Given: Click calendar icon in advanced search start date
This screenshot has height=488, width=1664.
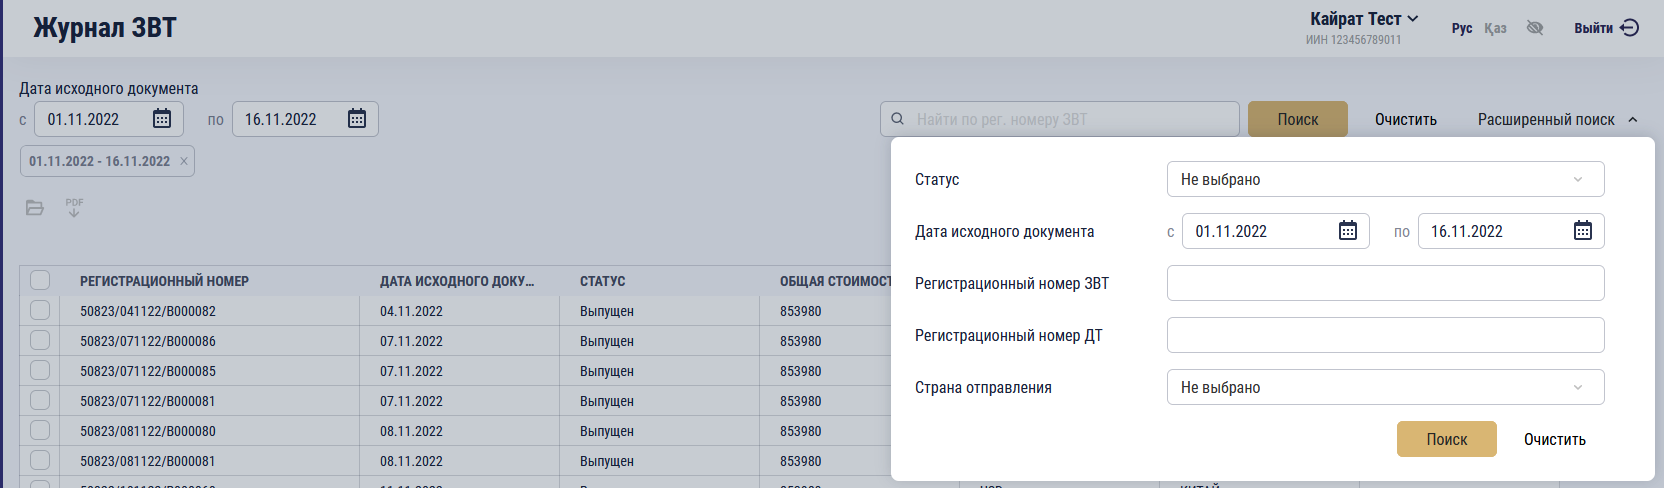Looking at the screenshot, I should [x=1348, y=231].
